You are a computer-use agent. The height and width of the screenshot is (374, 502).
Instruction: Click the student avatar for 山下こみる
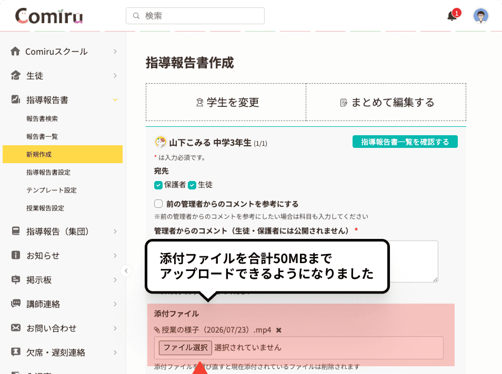coord(160,142)
